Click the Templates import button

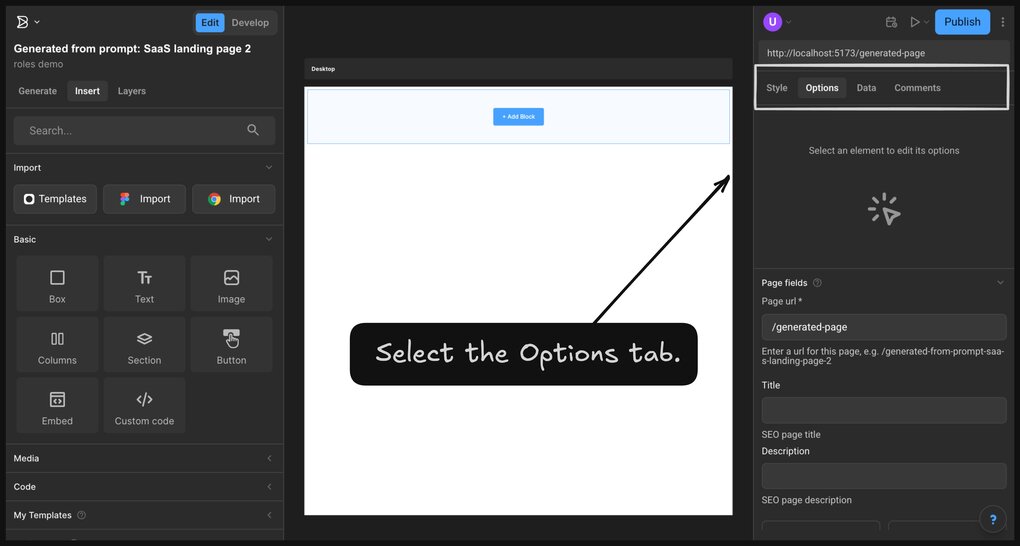click(55, 199)
